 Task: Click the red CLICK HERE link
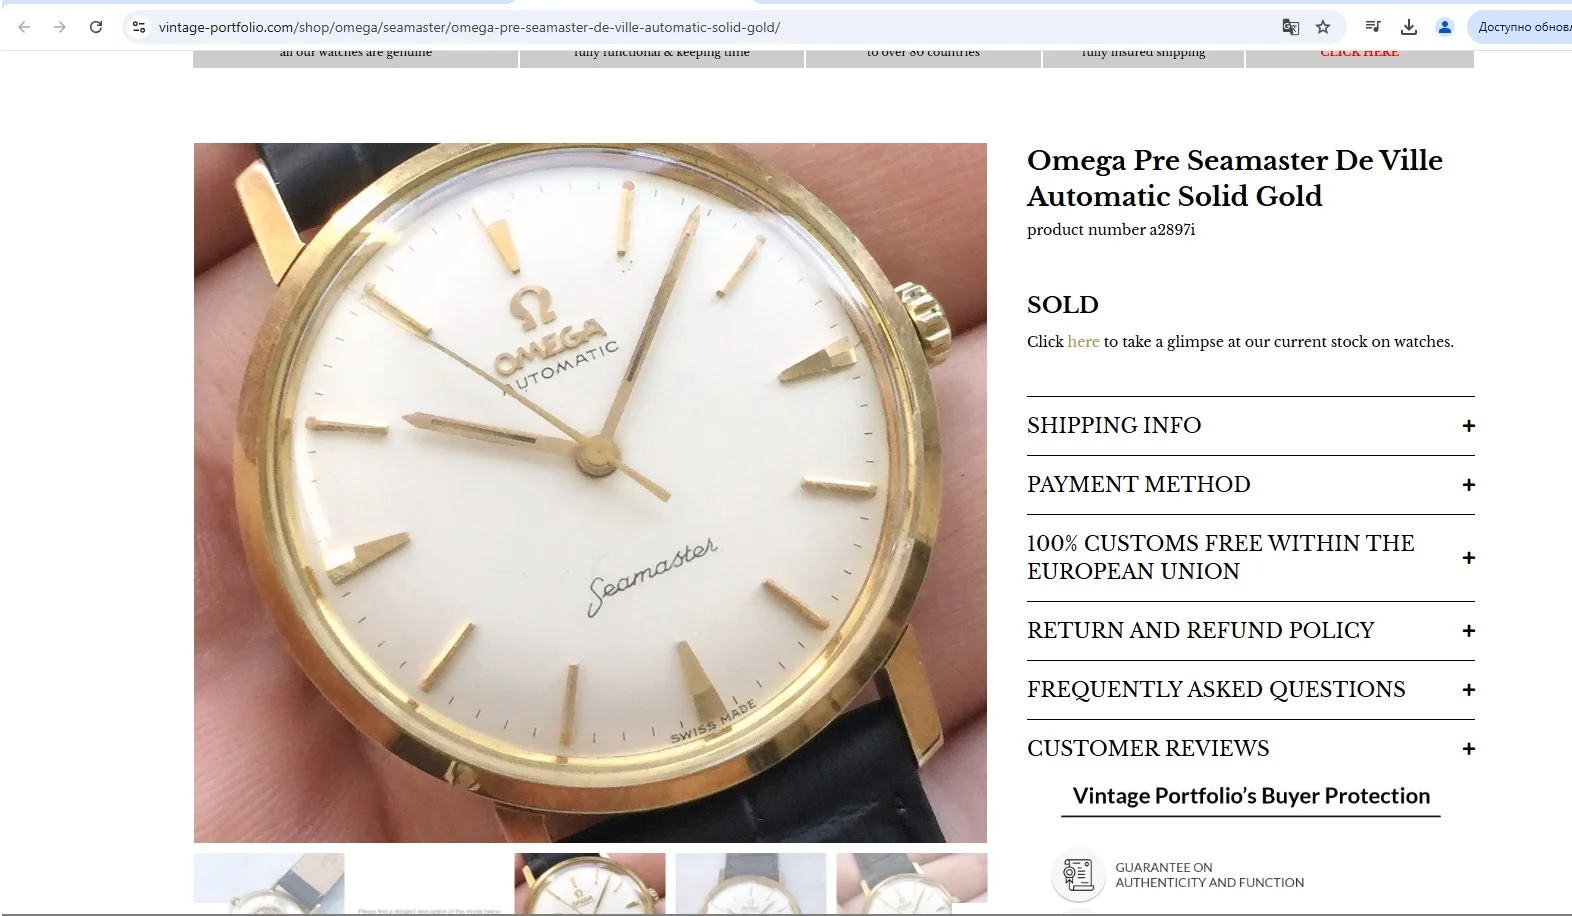pos(1359,53)
